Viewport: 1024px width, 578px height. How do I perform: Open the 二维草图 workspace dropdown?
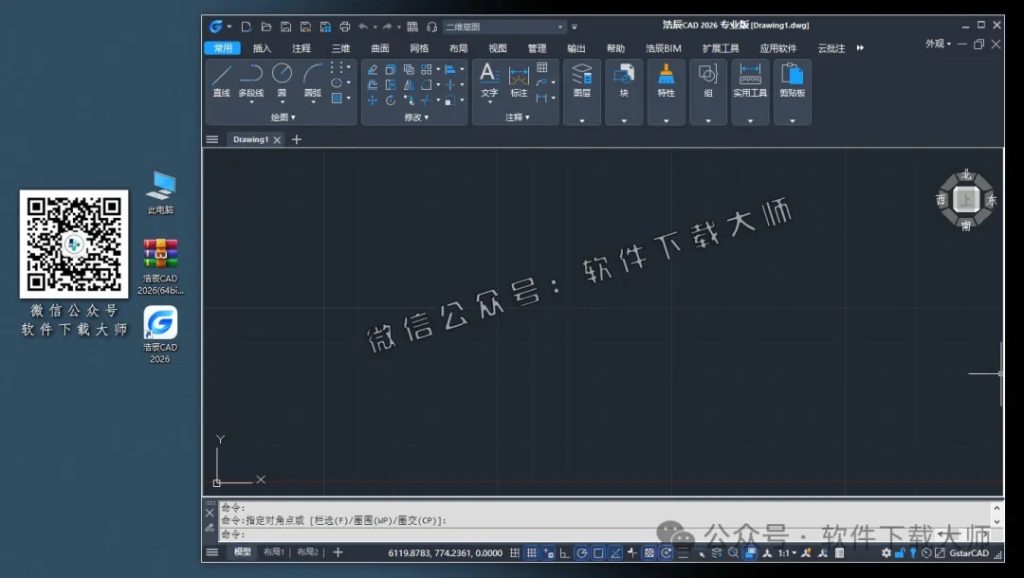tap(560, 26)
